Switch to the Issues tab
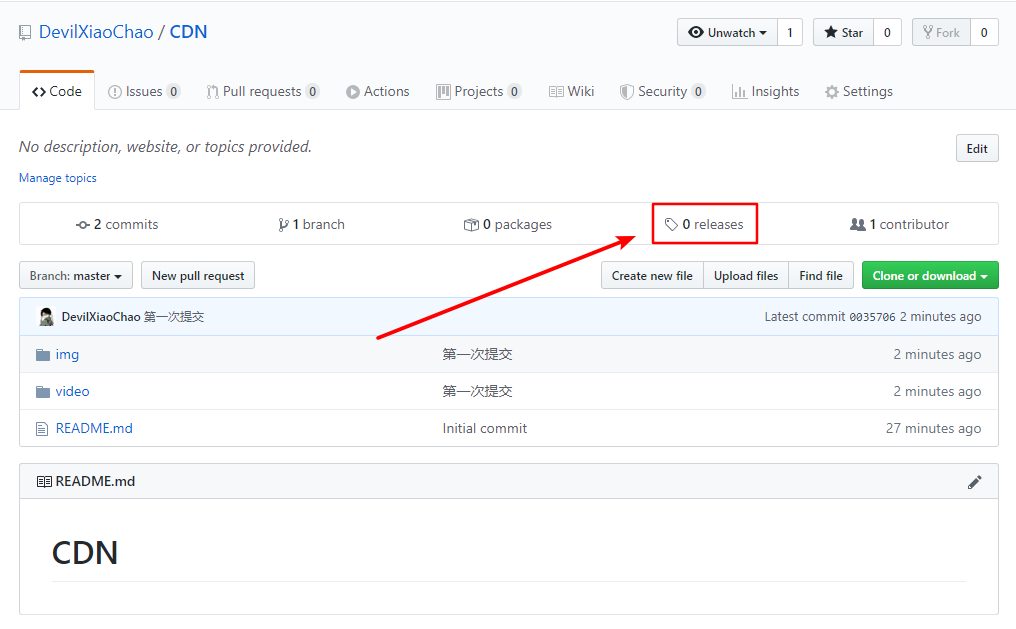The width and height of the screenshot is (1016, 629). coord(144,92)
